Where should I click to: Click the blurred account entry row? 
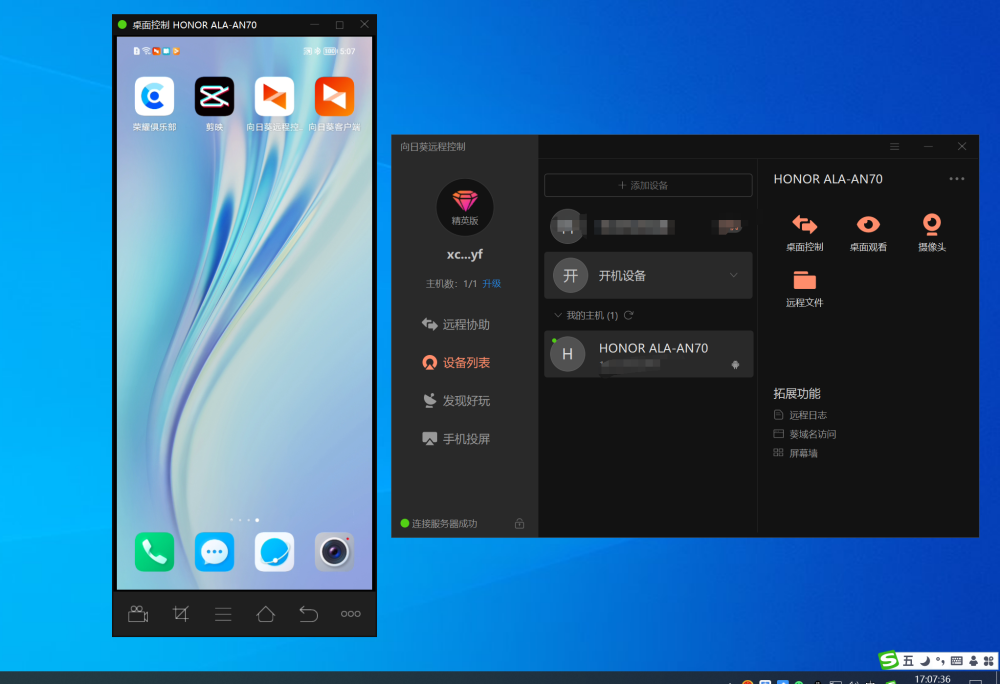648,226
